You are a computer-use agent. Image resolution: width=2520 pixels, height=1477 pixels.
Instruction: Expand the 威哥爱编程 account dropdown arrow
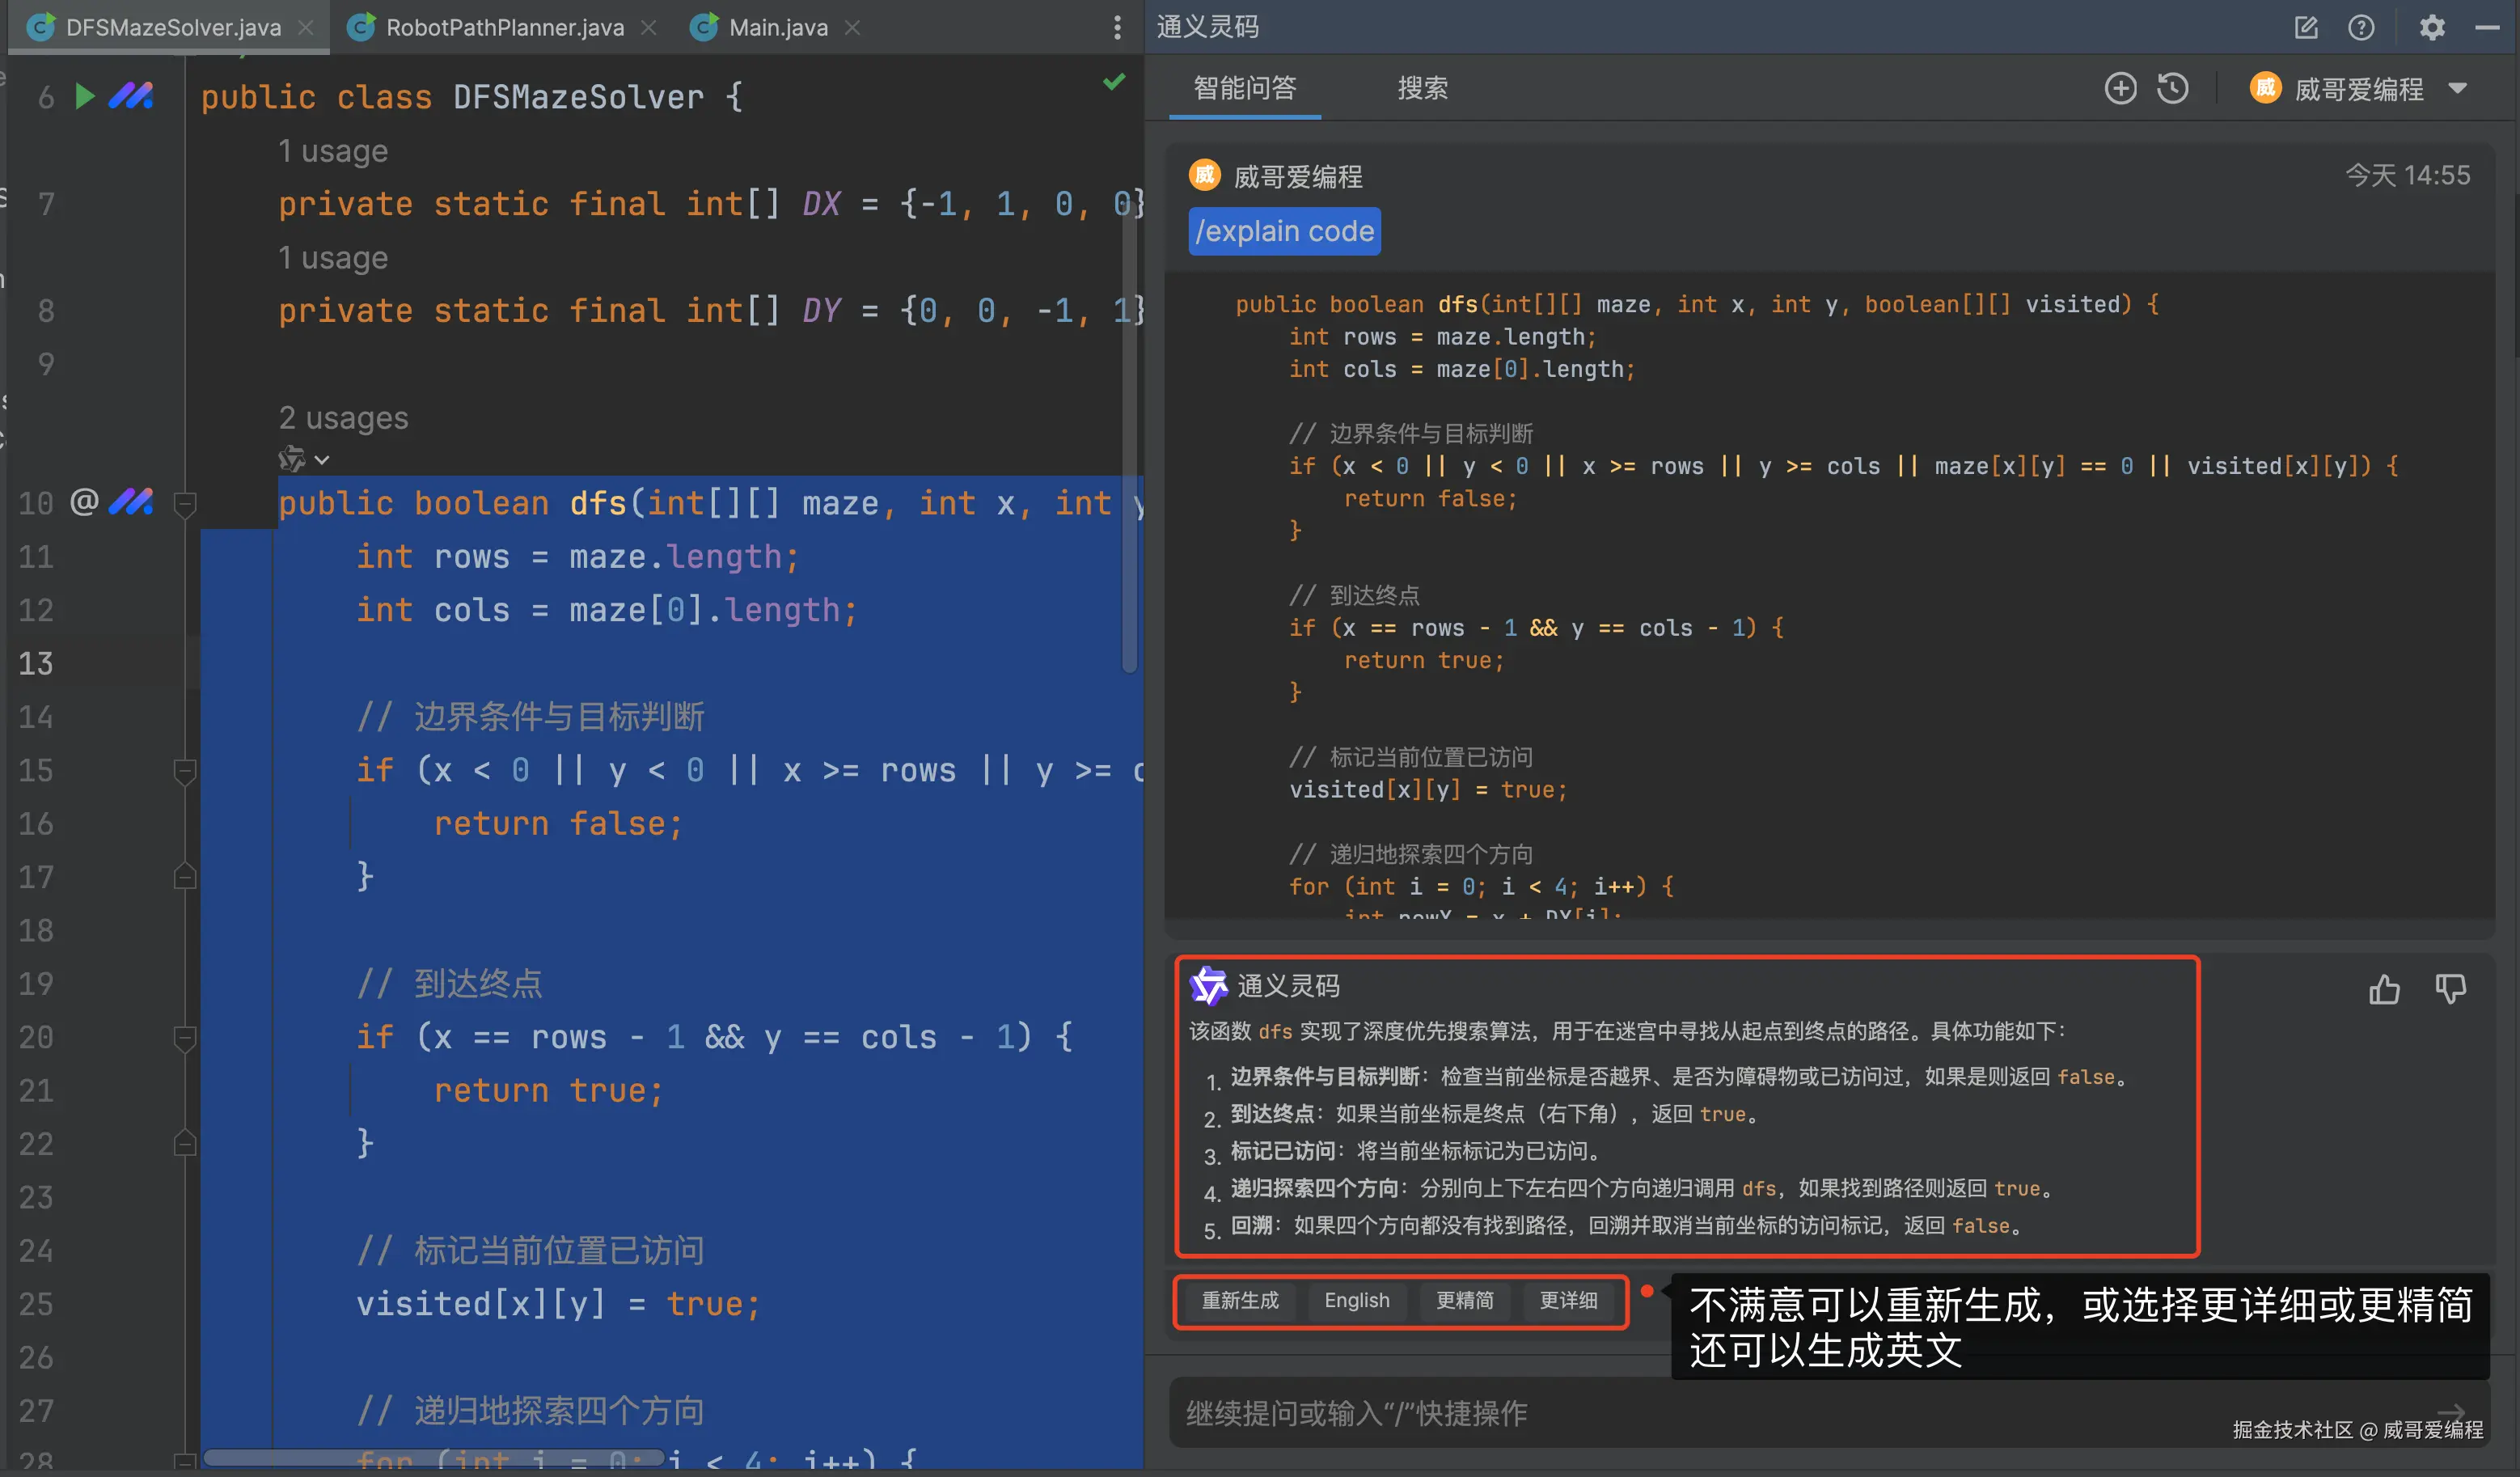[2458, 89]
